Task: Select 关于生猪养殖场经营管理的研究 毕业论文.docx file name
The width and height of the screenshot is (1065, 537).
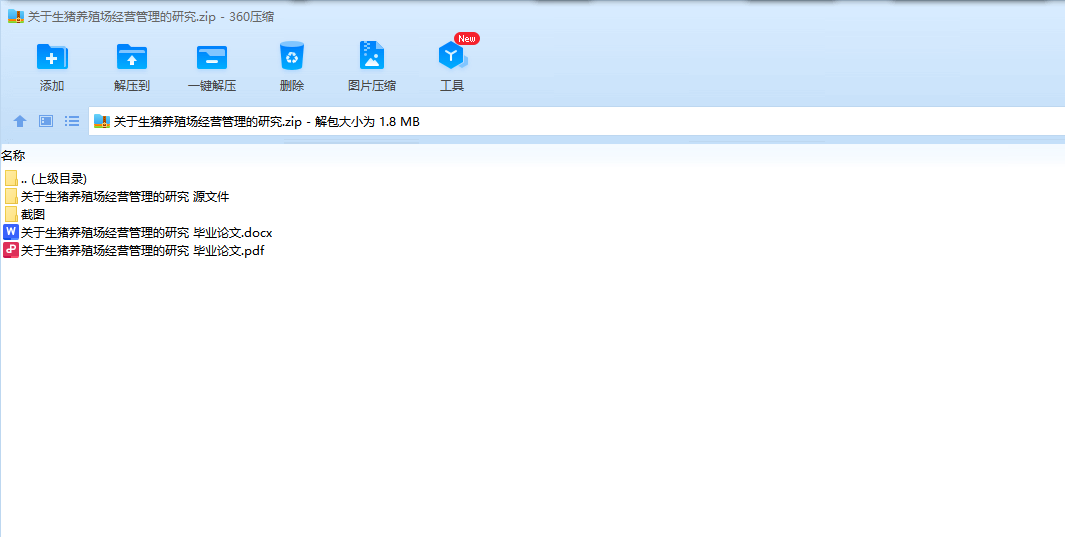Action: point(146,232)
